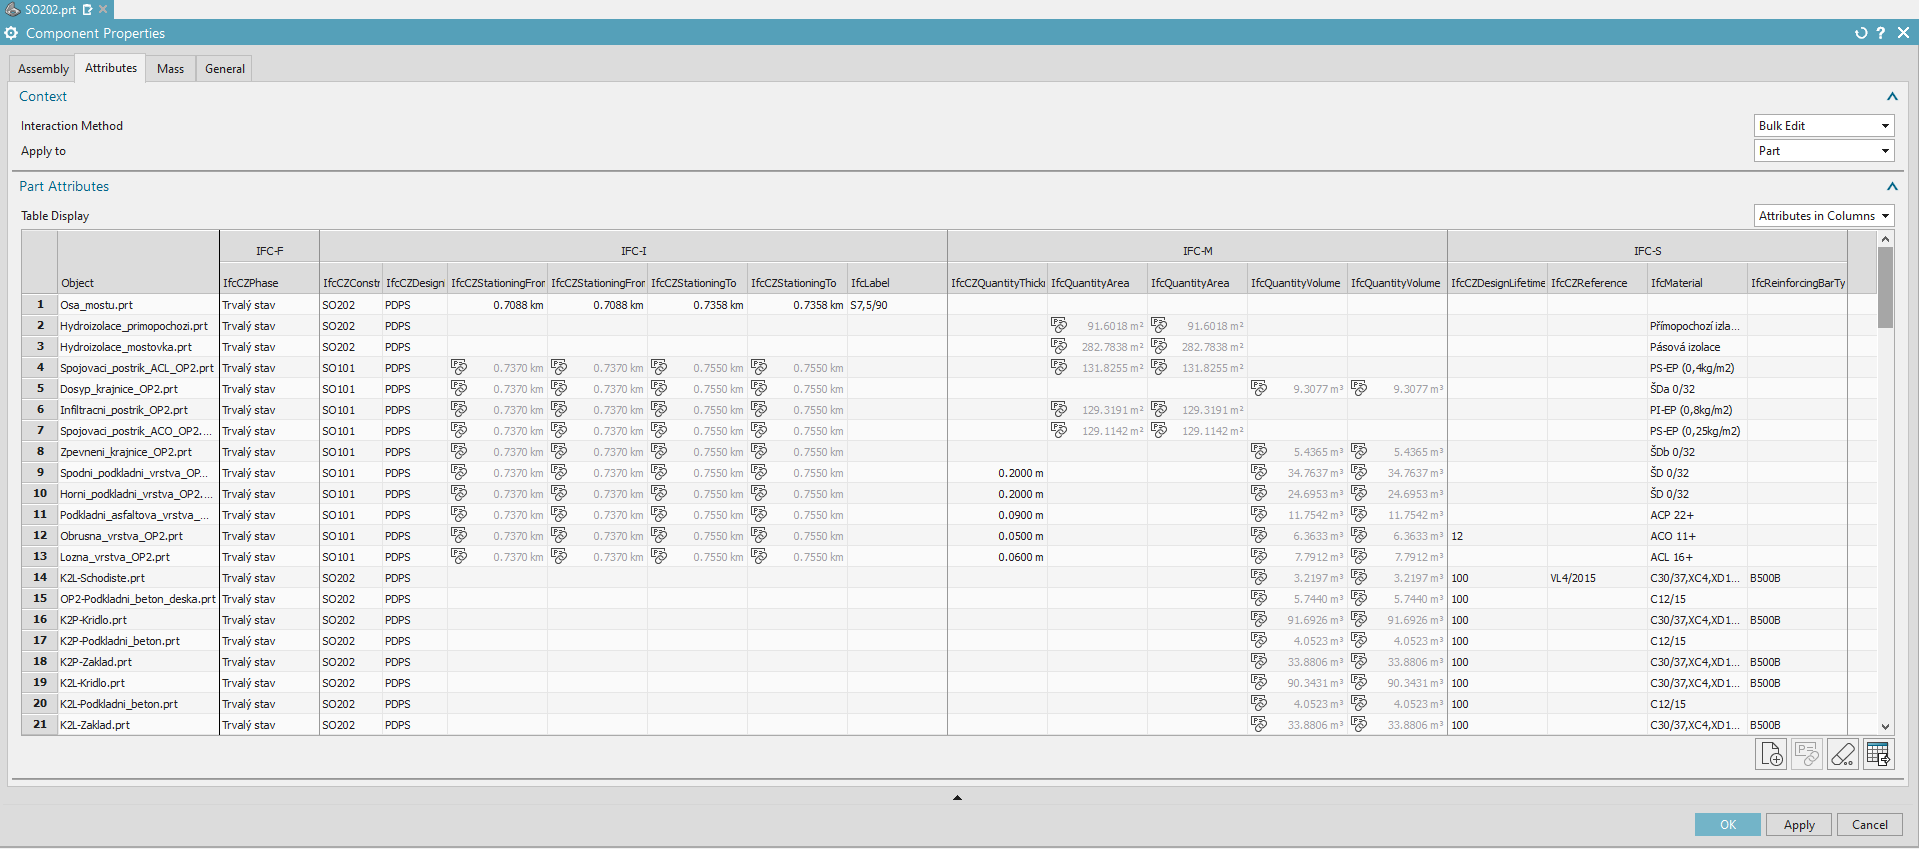
Task: Click the 0.0900 m thickness cell
Action: [997, 515]
